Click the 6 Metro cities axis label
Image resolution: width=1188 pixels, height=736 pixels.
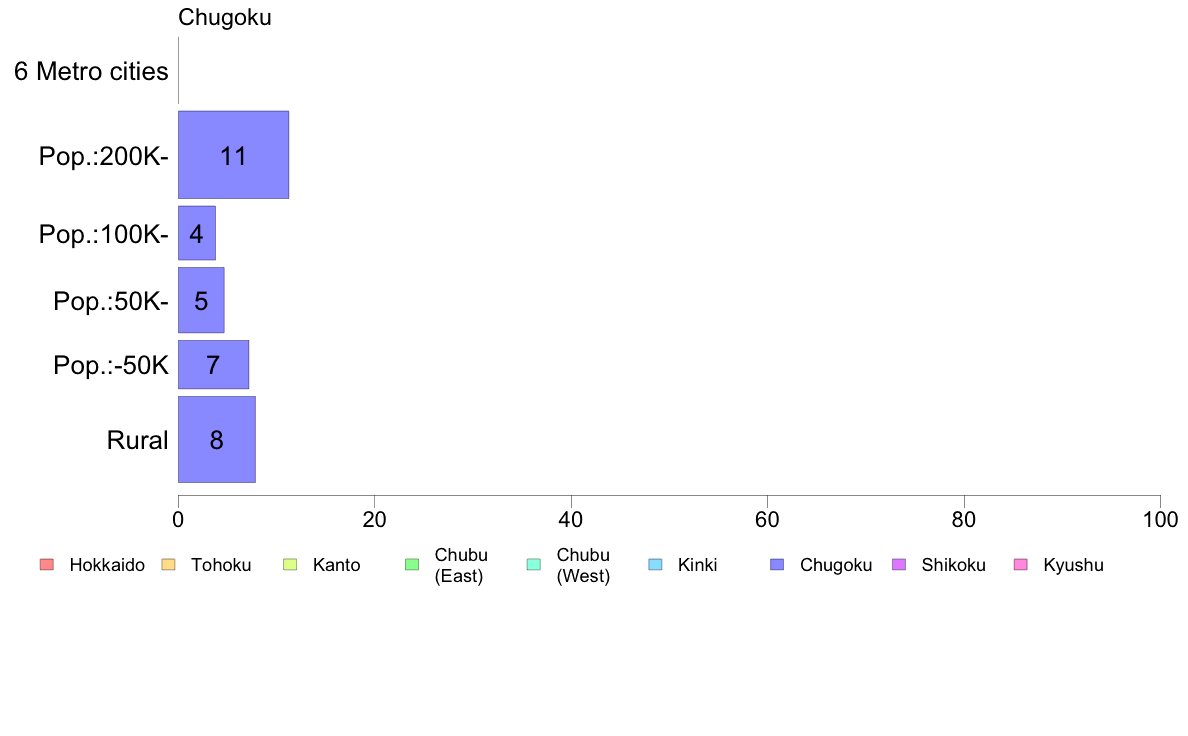click(x=91, y=71)
